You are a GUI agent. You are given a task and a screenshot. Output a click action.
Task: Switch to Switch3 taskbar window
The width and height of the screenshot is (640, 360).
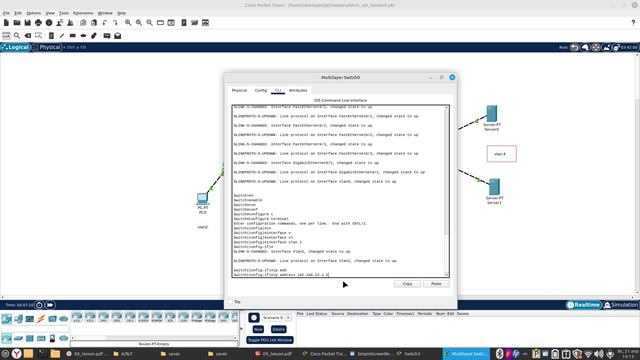[409, 354]
